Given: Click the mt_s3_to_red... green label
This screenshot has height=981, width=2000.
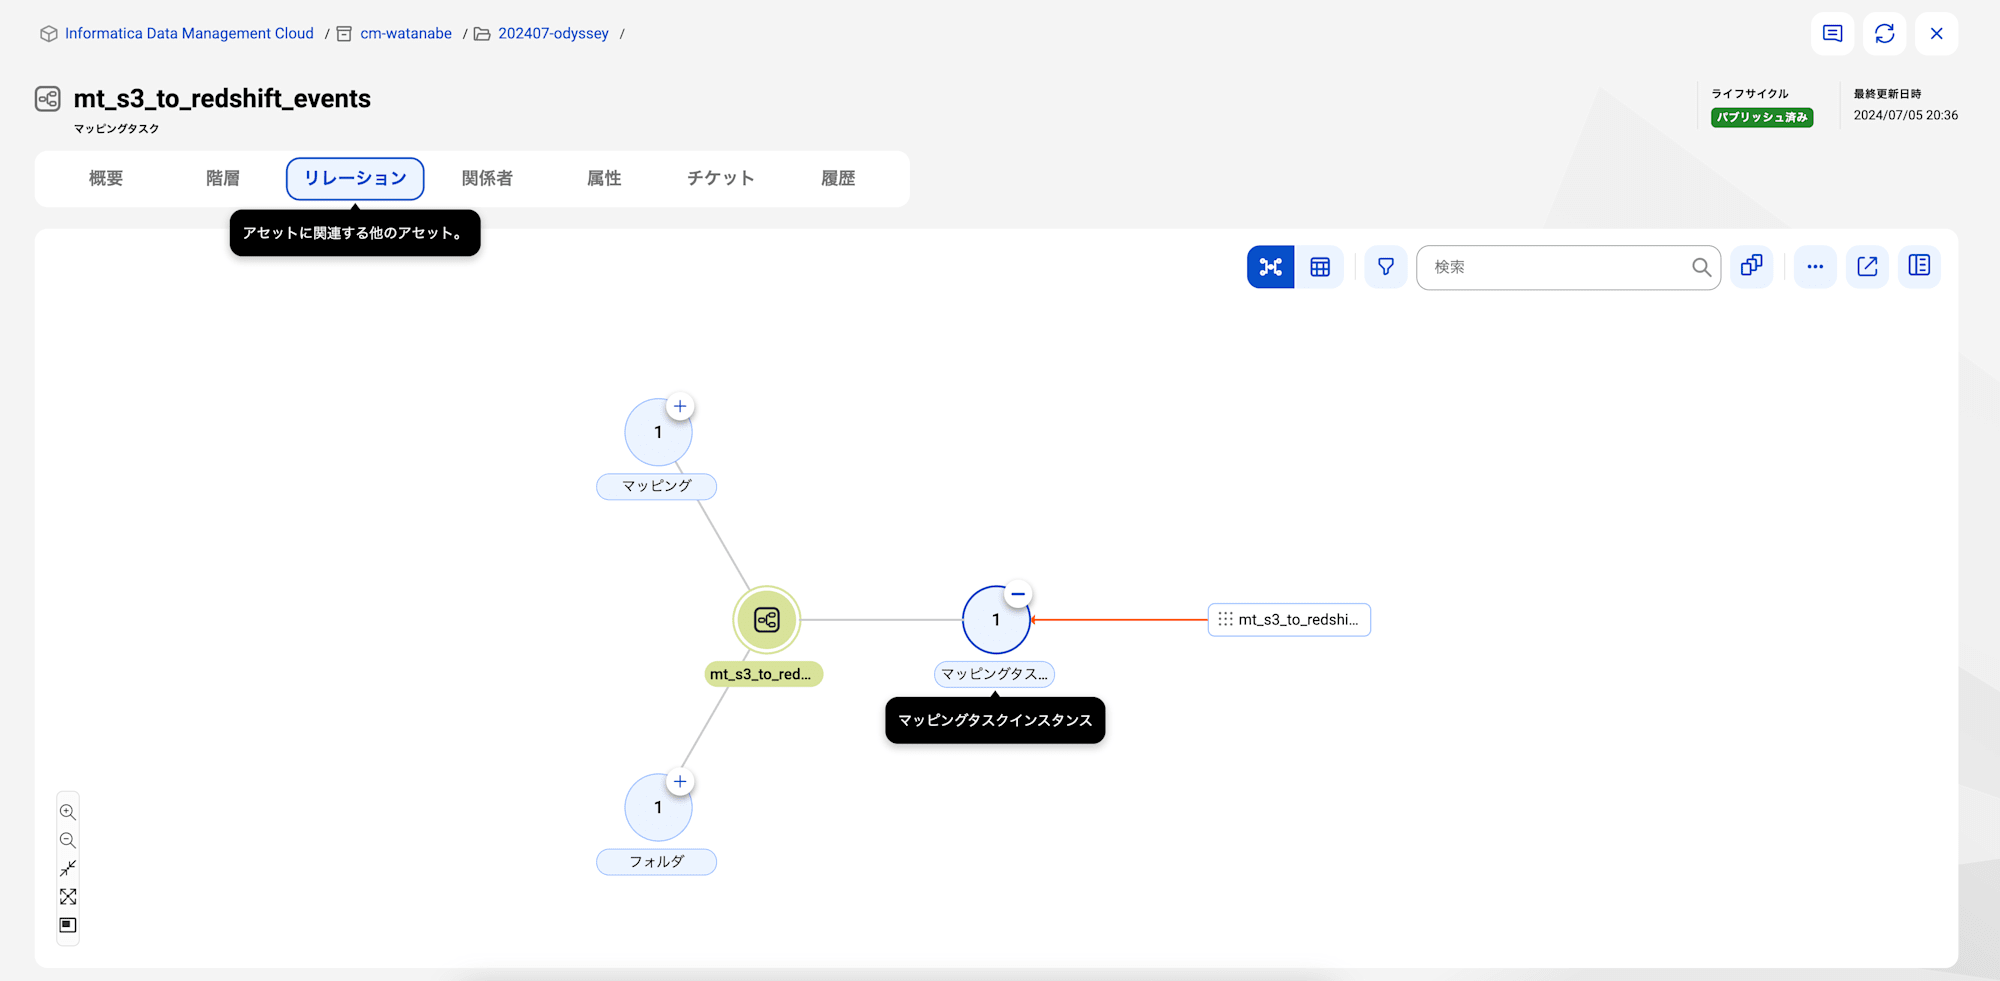Looking at the screenshot, I should click(763, 674).
